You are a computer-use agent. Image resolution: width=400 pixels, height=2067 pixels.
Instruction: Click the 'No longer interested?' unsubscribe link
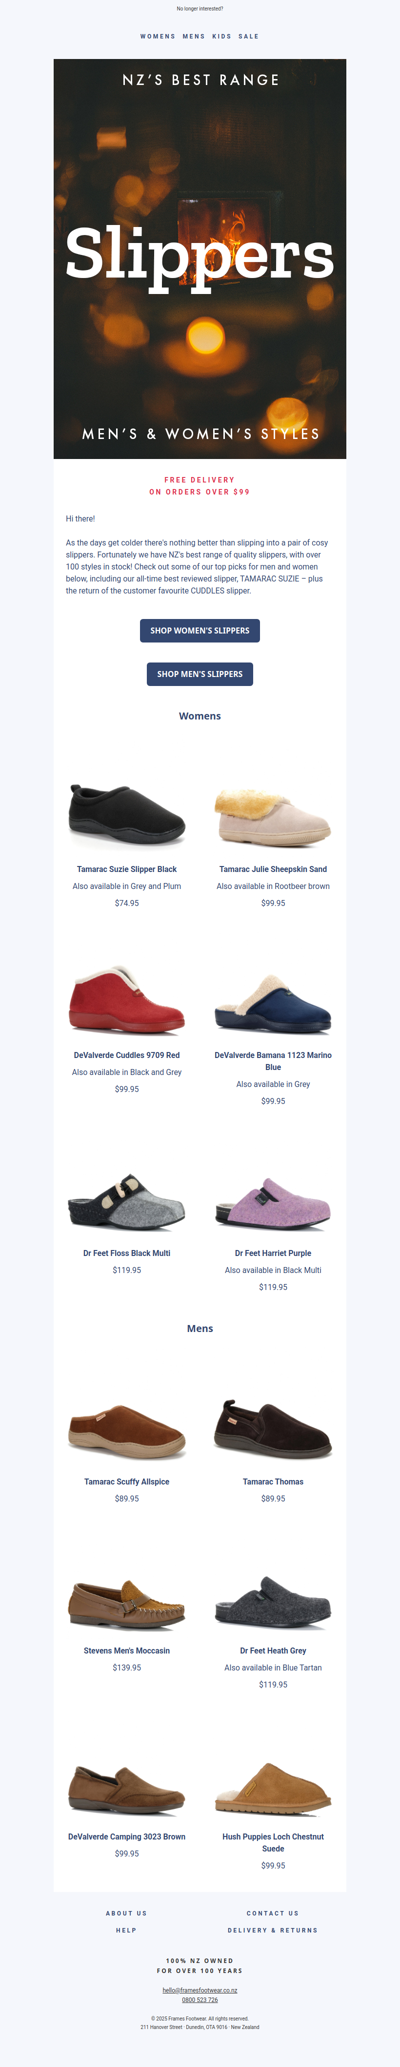(x=200, y=8)
